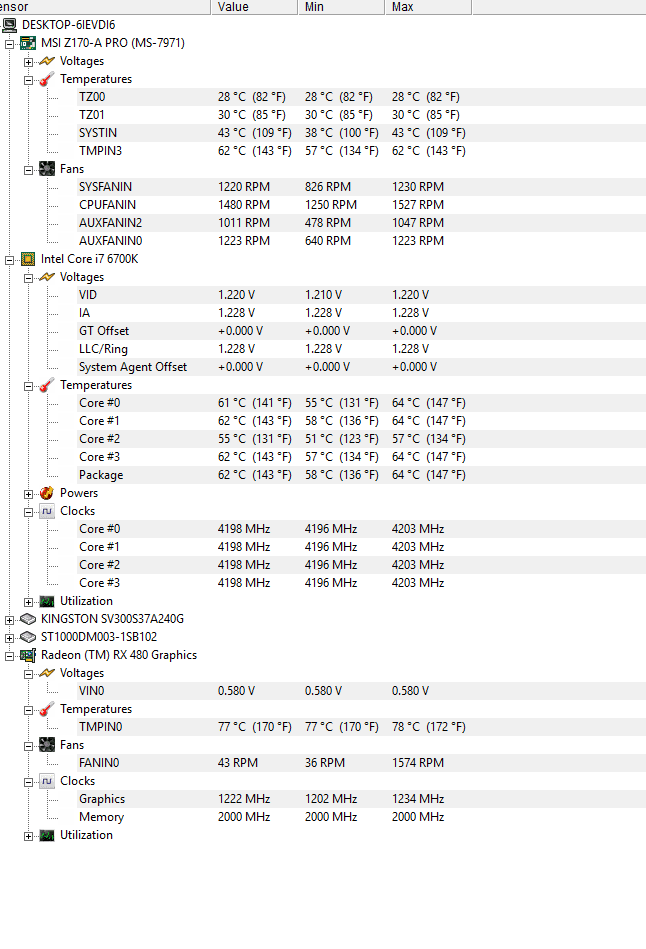The image size is (646, 949).
Task: Click the Intel Core i7 6700K chip icon
Action: point(28,259)
